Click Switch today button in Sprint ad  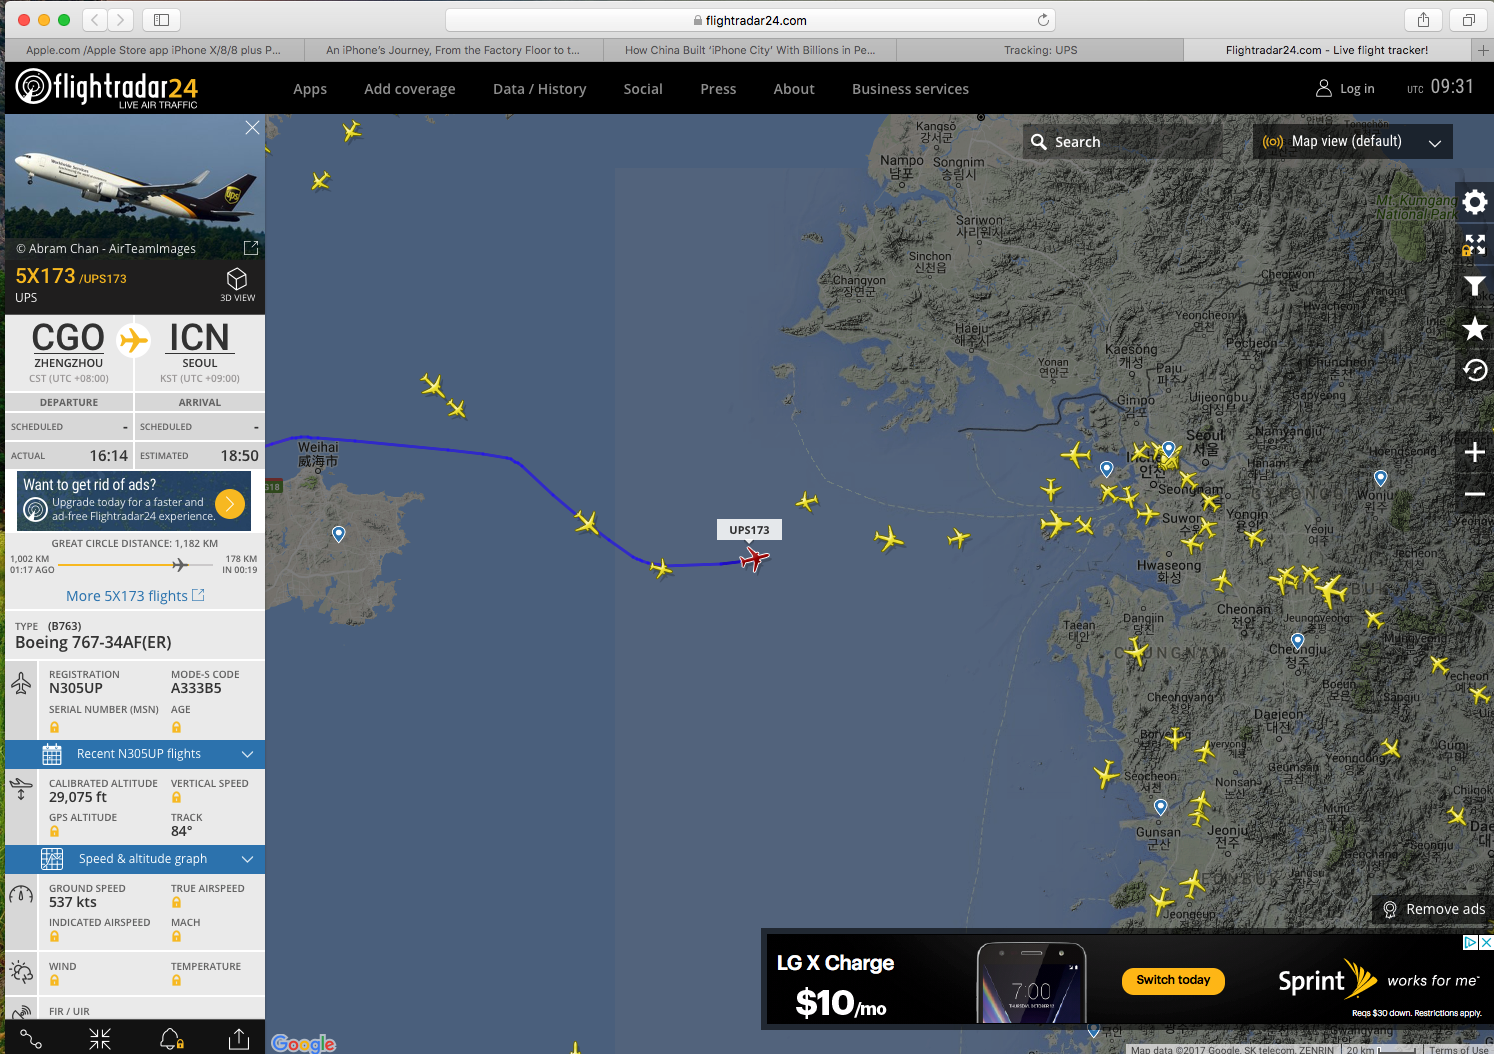pyautogui.click(x=1173, y=980)
